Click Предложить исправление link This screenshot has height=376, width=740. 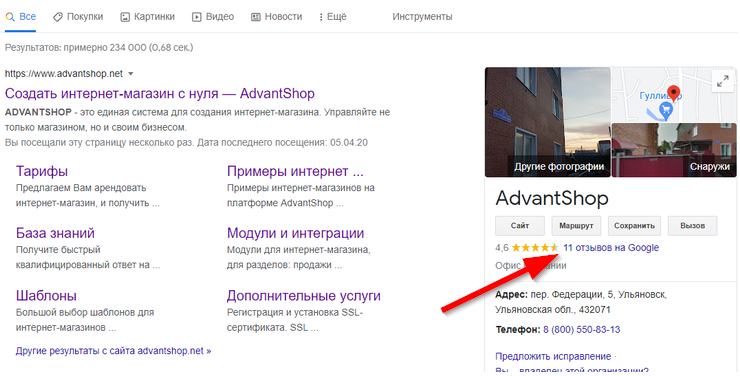pyautogui.click(x=553, y=356)
